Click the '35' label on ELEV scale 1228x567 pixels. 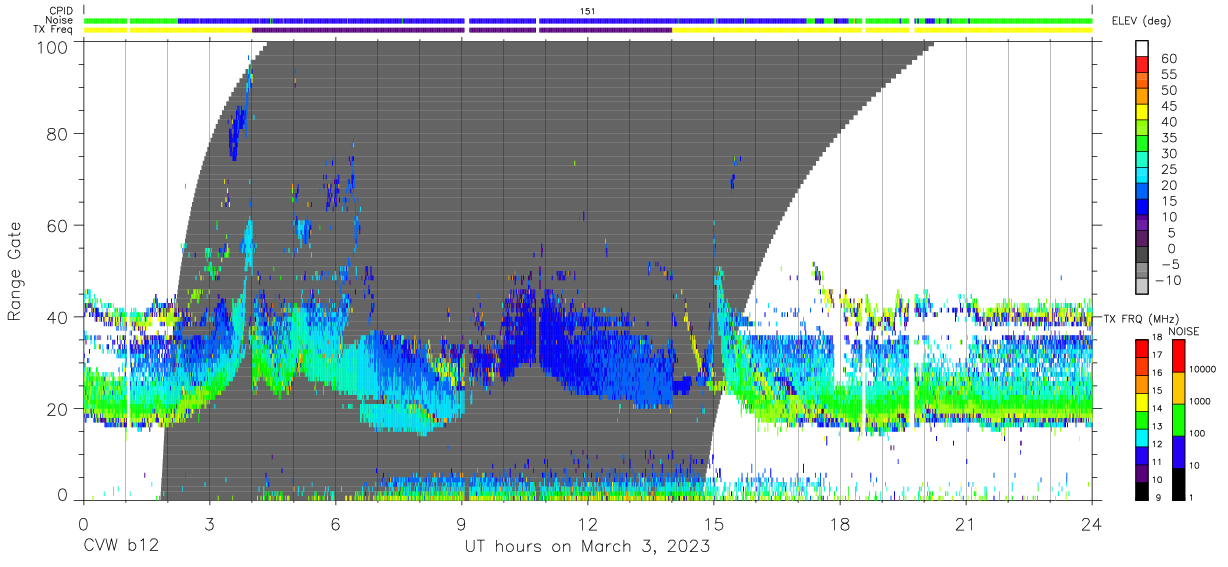1168,137
